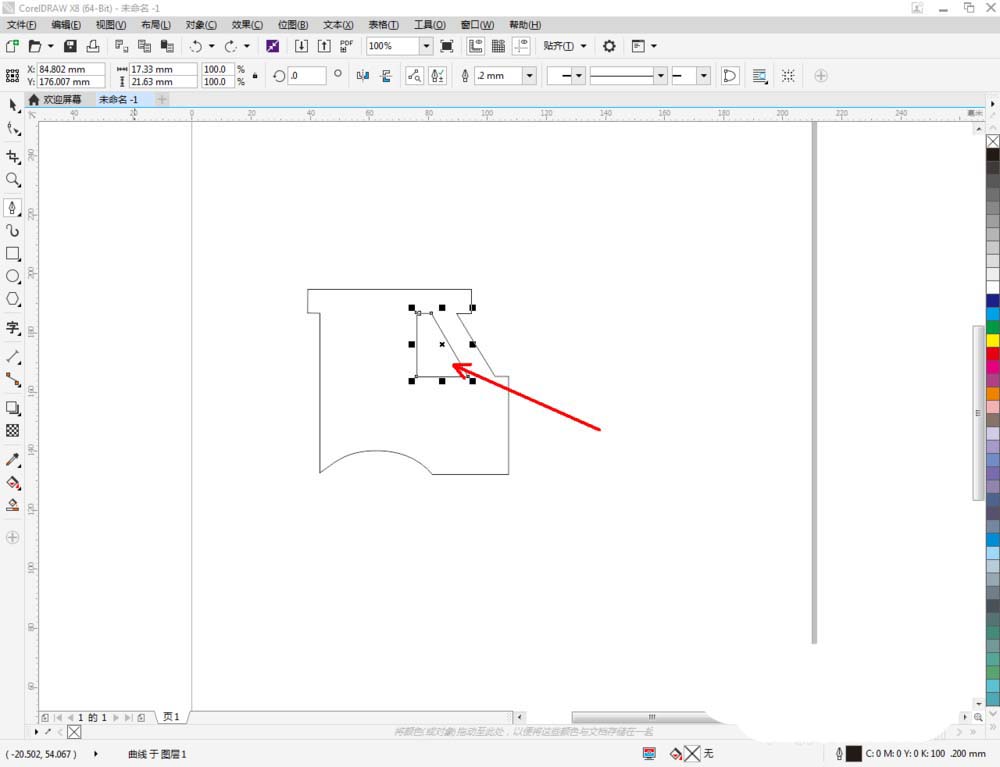Select the Rectangle tool
Screen dimensions: 1000x767
pyautogui.click(x=13, y=254)
